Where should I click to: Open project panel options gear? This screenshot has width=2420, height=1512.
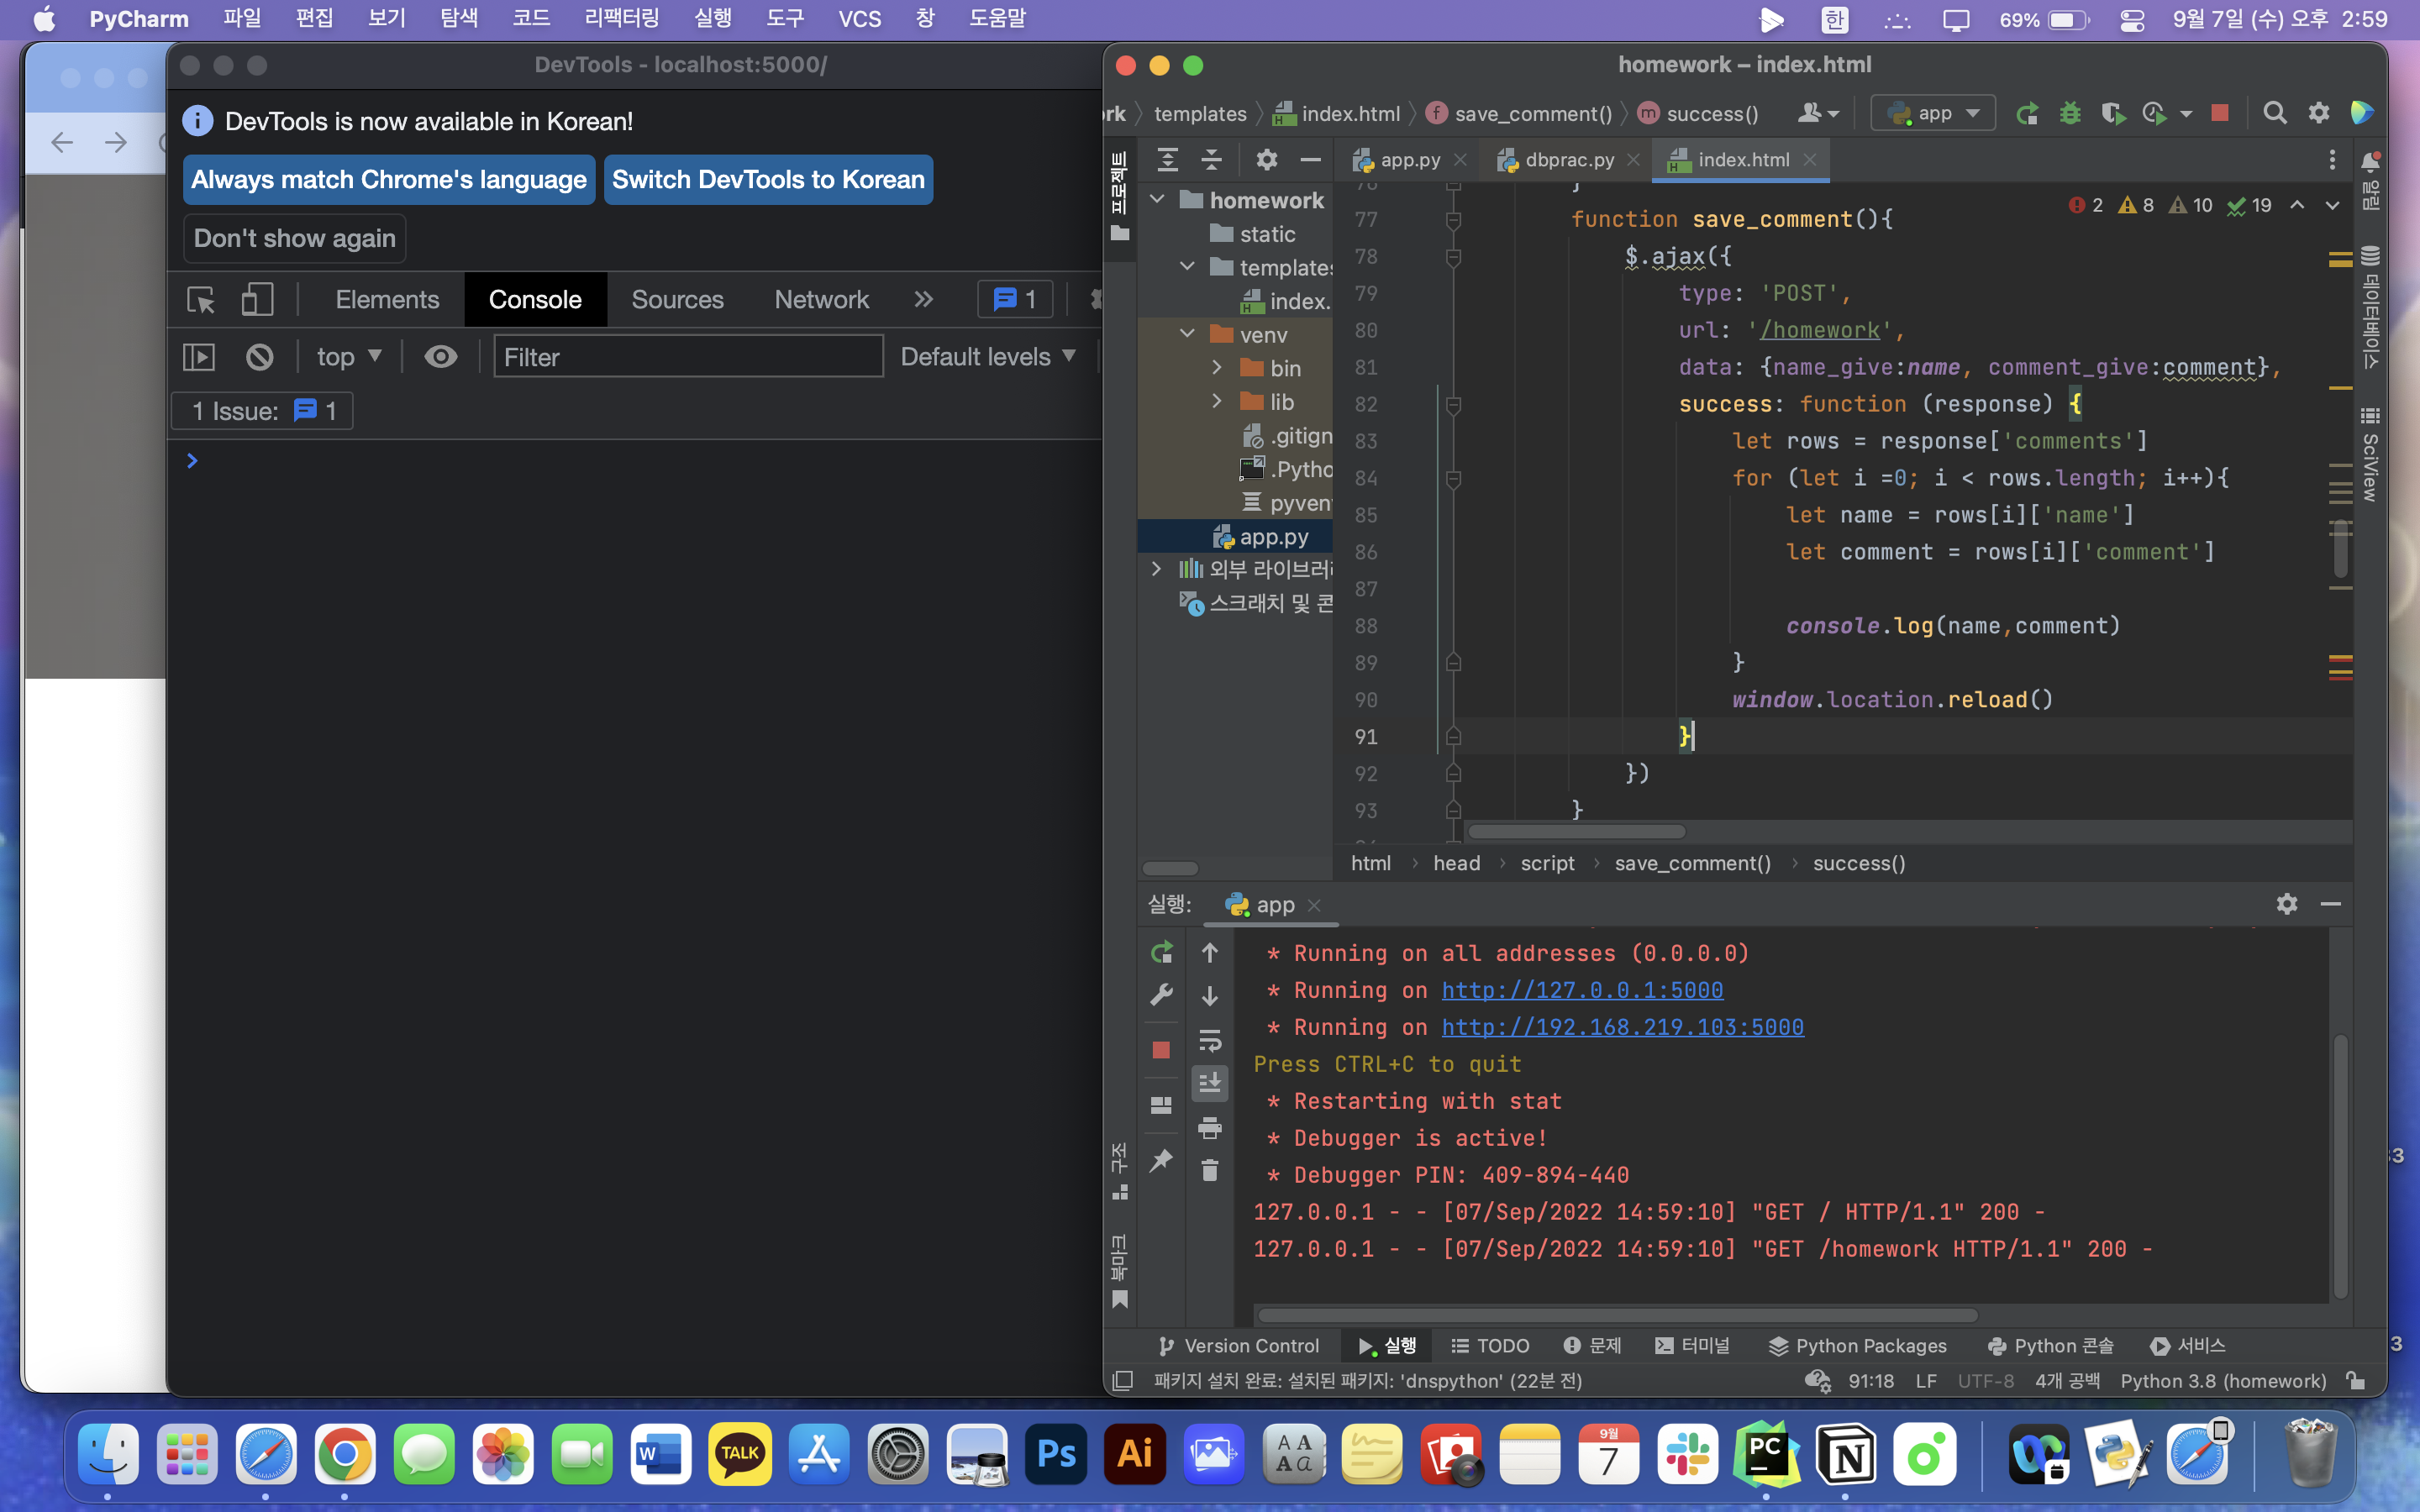[1267, 159]
